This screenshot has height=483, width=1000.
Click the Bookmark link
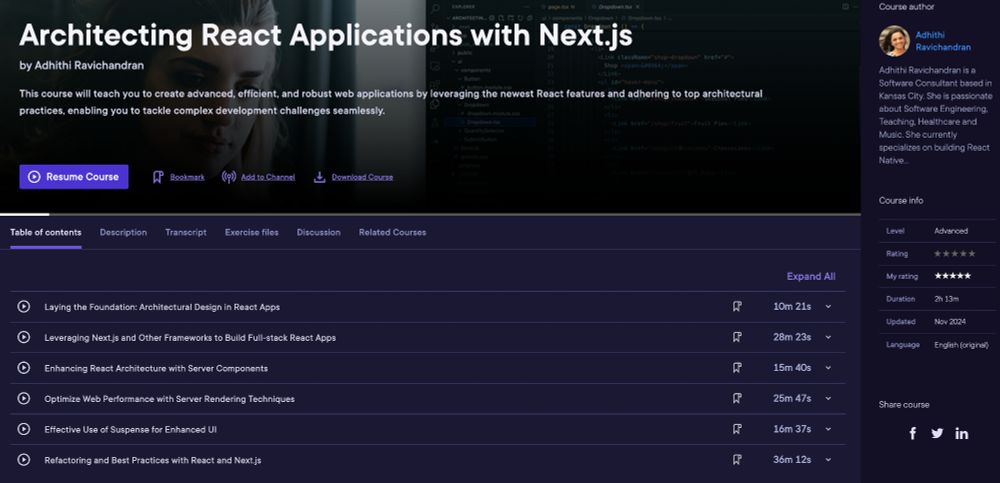click(187, 177)
